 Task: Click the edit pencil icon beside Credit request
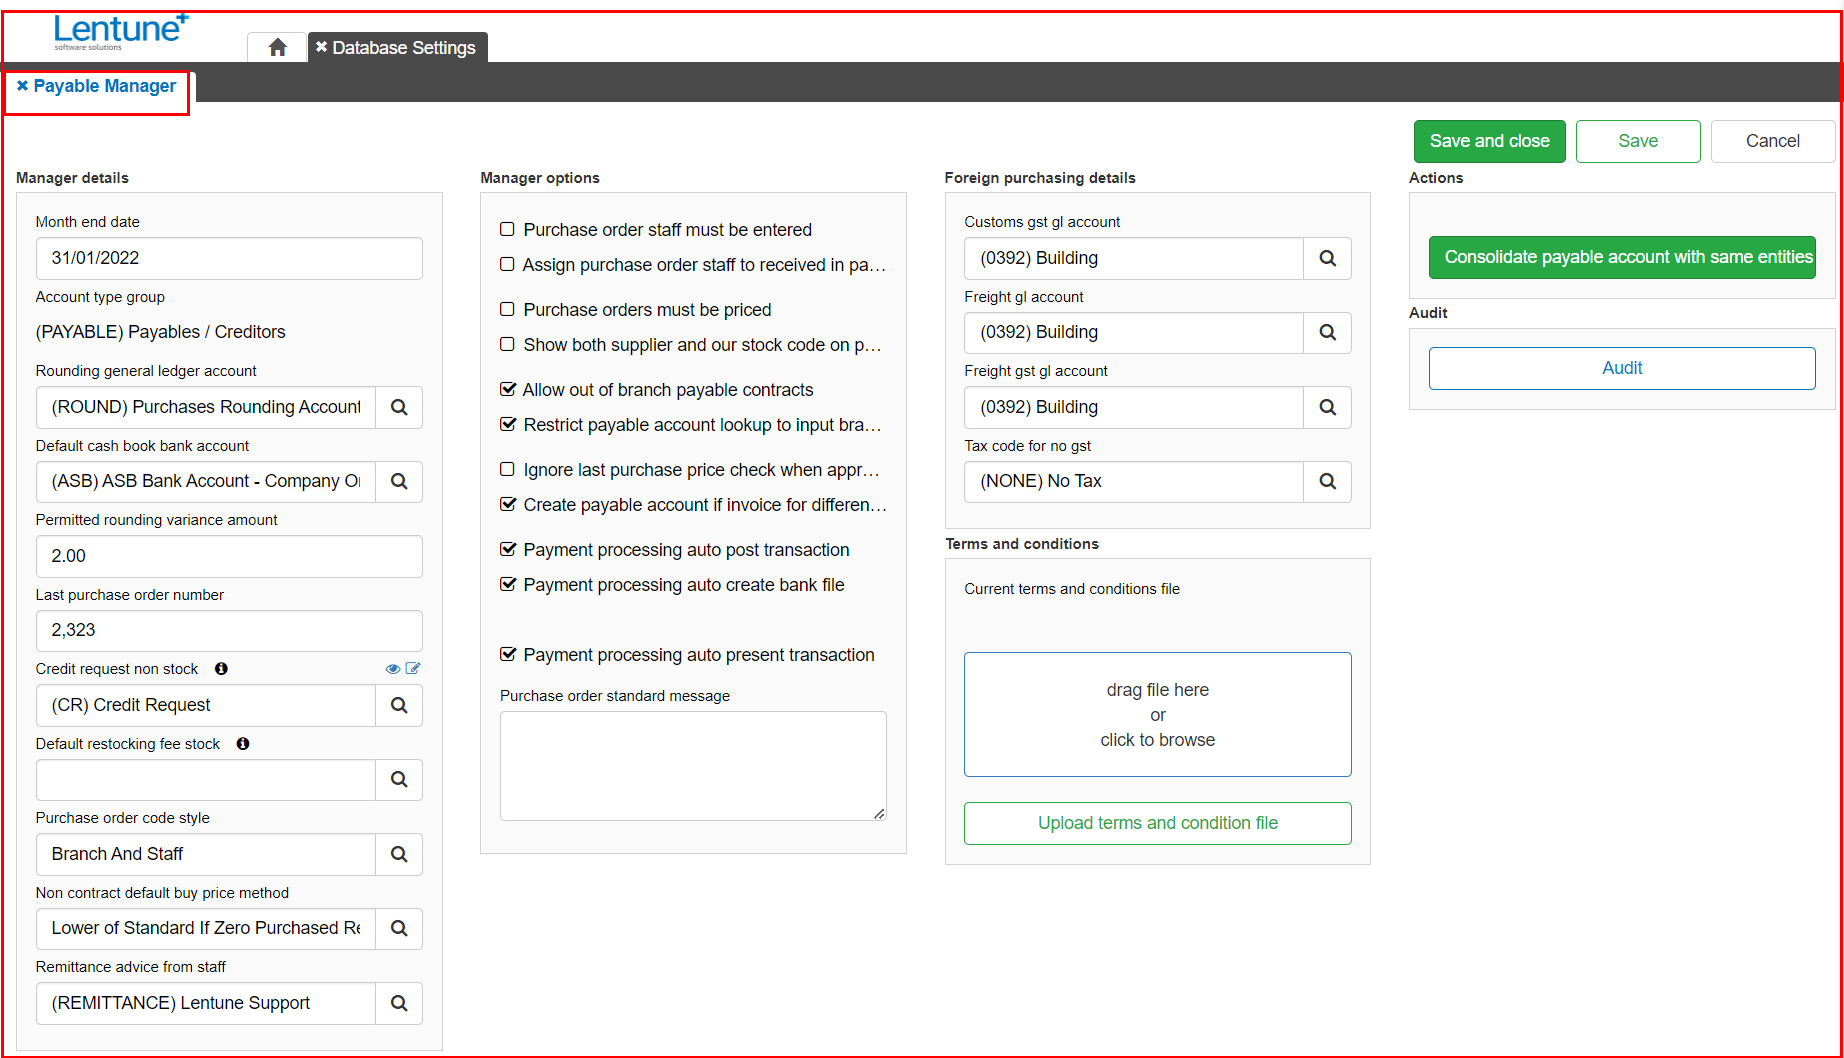[x=413, y=668]
